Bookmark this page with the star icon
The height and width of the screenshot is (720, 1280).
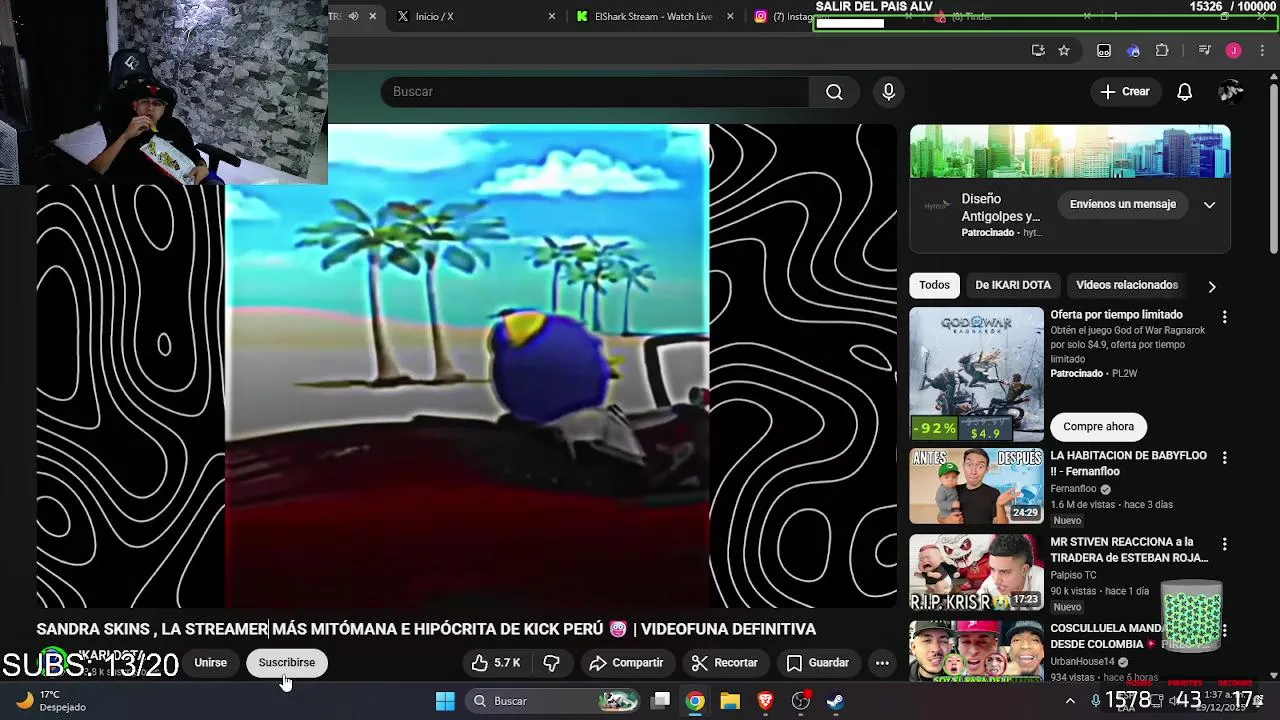(1064, 51)
